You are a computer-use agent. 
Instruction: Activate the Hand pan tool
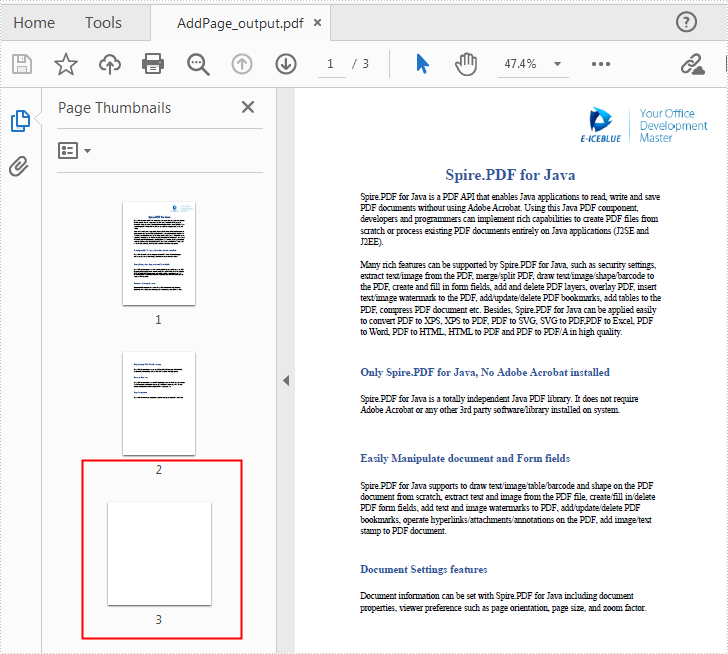466,64
